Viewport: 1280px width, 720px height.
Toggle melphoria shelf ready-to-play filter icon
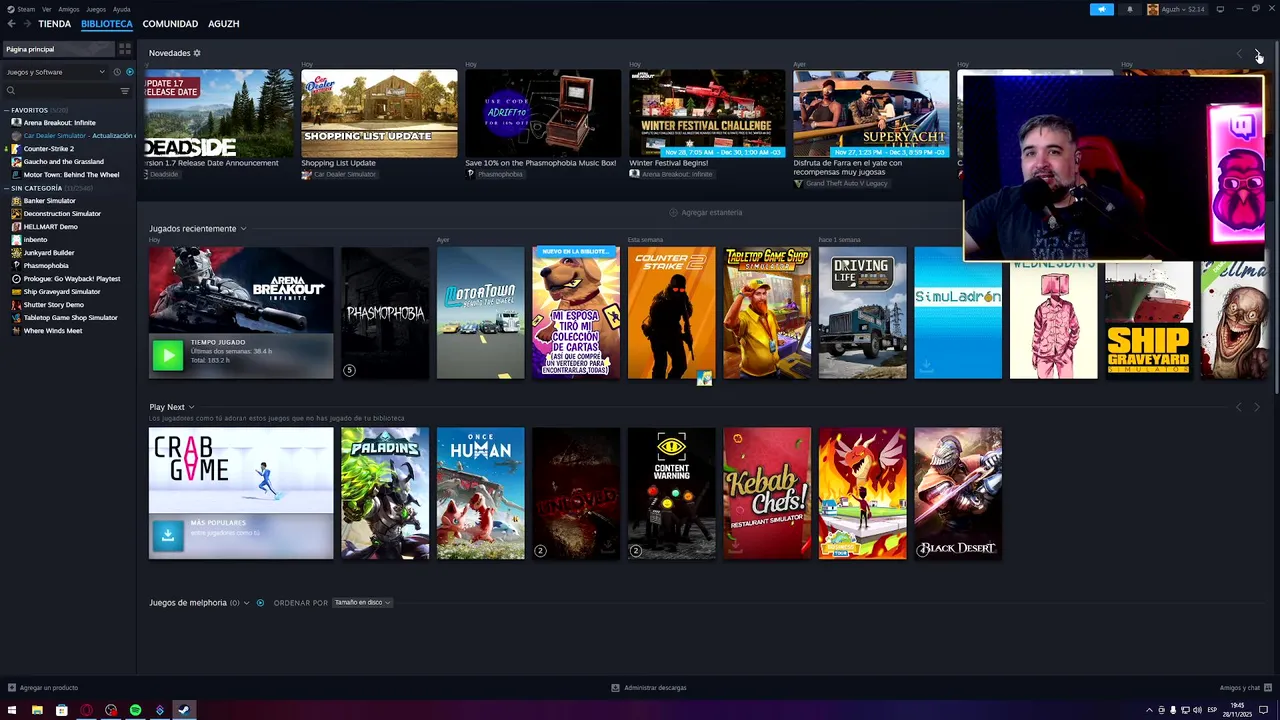pos(260,603)
